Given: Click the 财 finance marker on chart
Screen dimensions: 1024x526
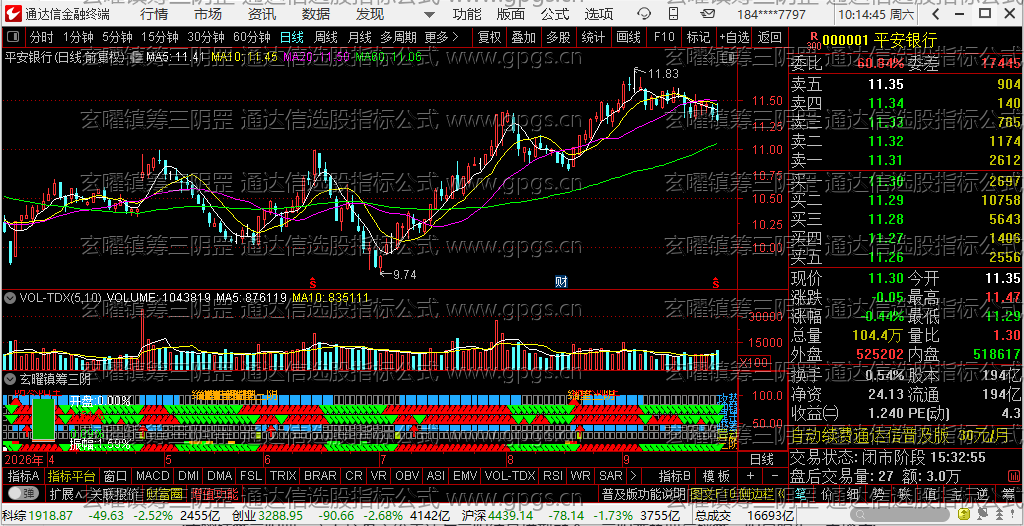Looking at the screenshot, I should tap(561, 282).
